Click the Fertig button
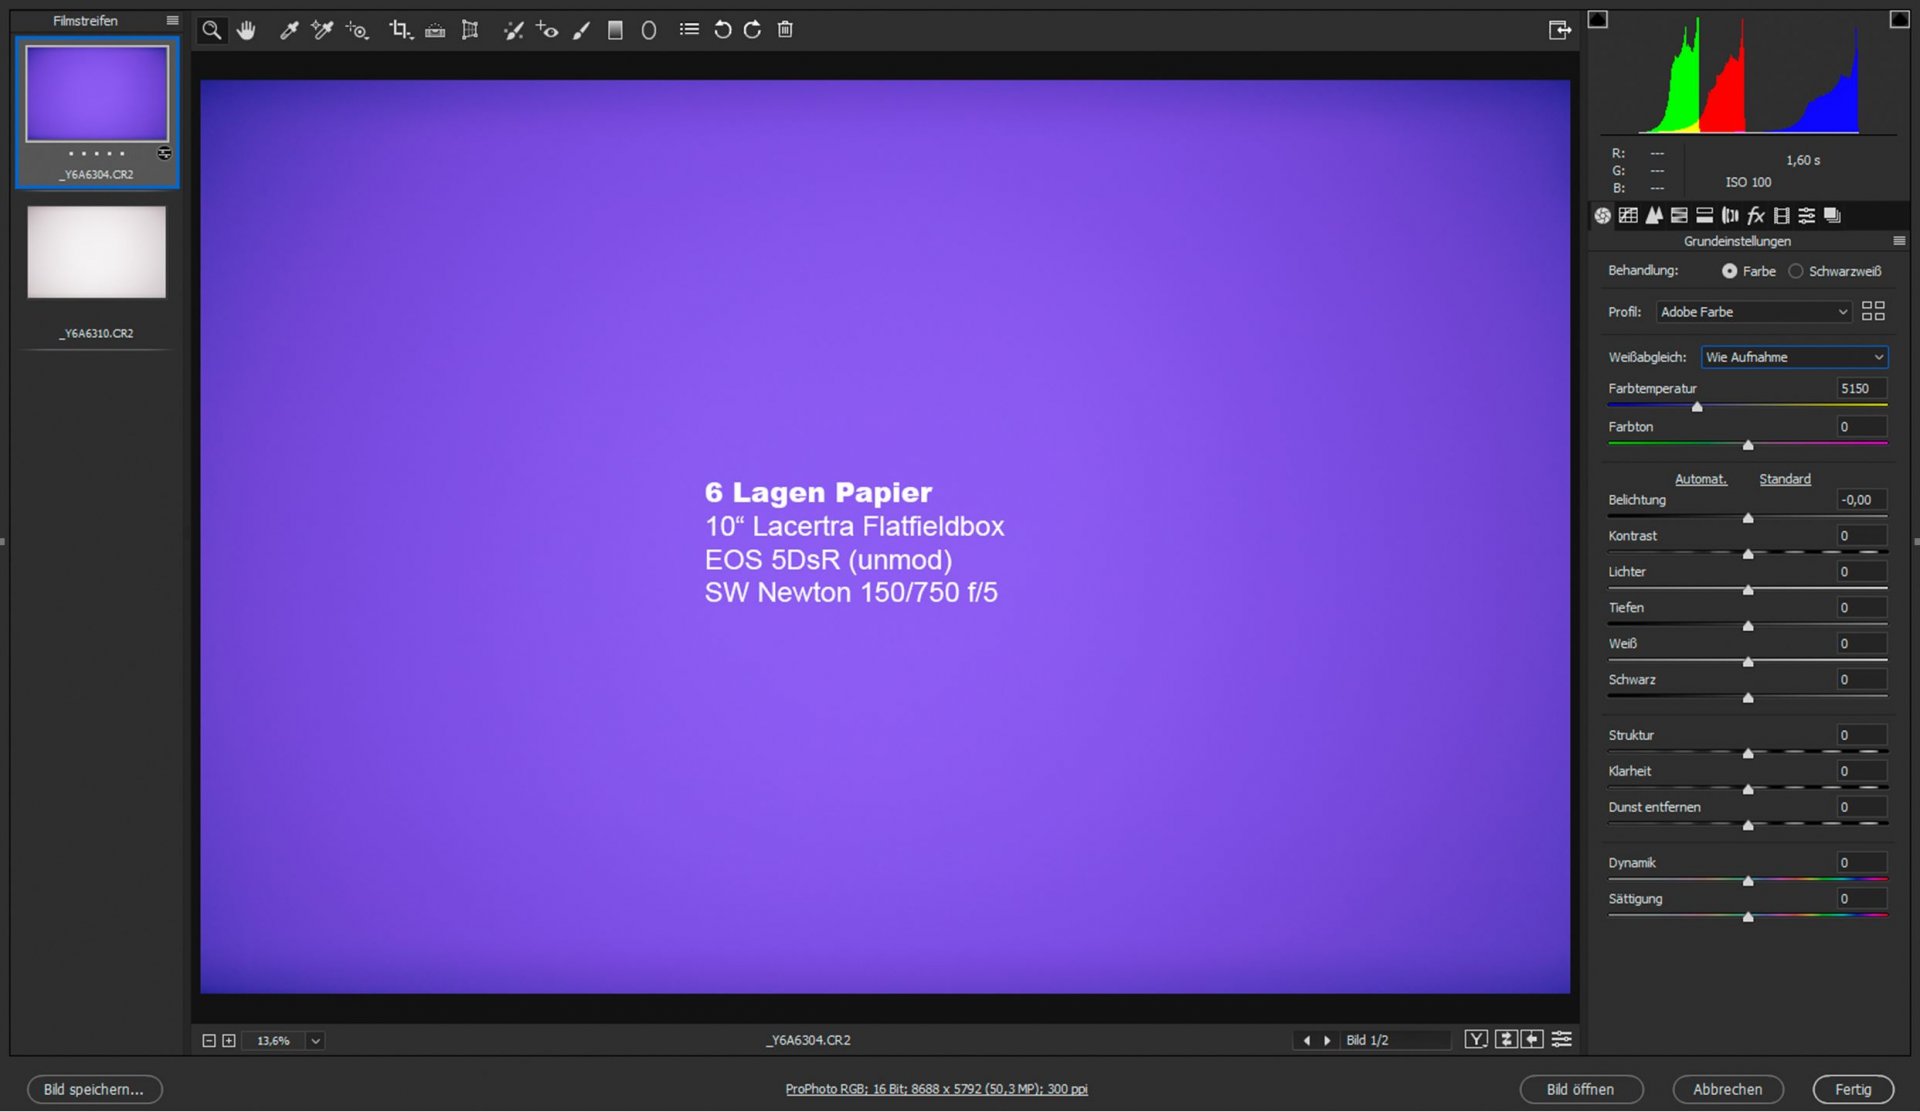The width and height of the screenshot is (1920, 1112). tap(1853, 1089)
